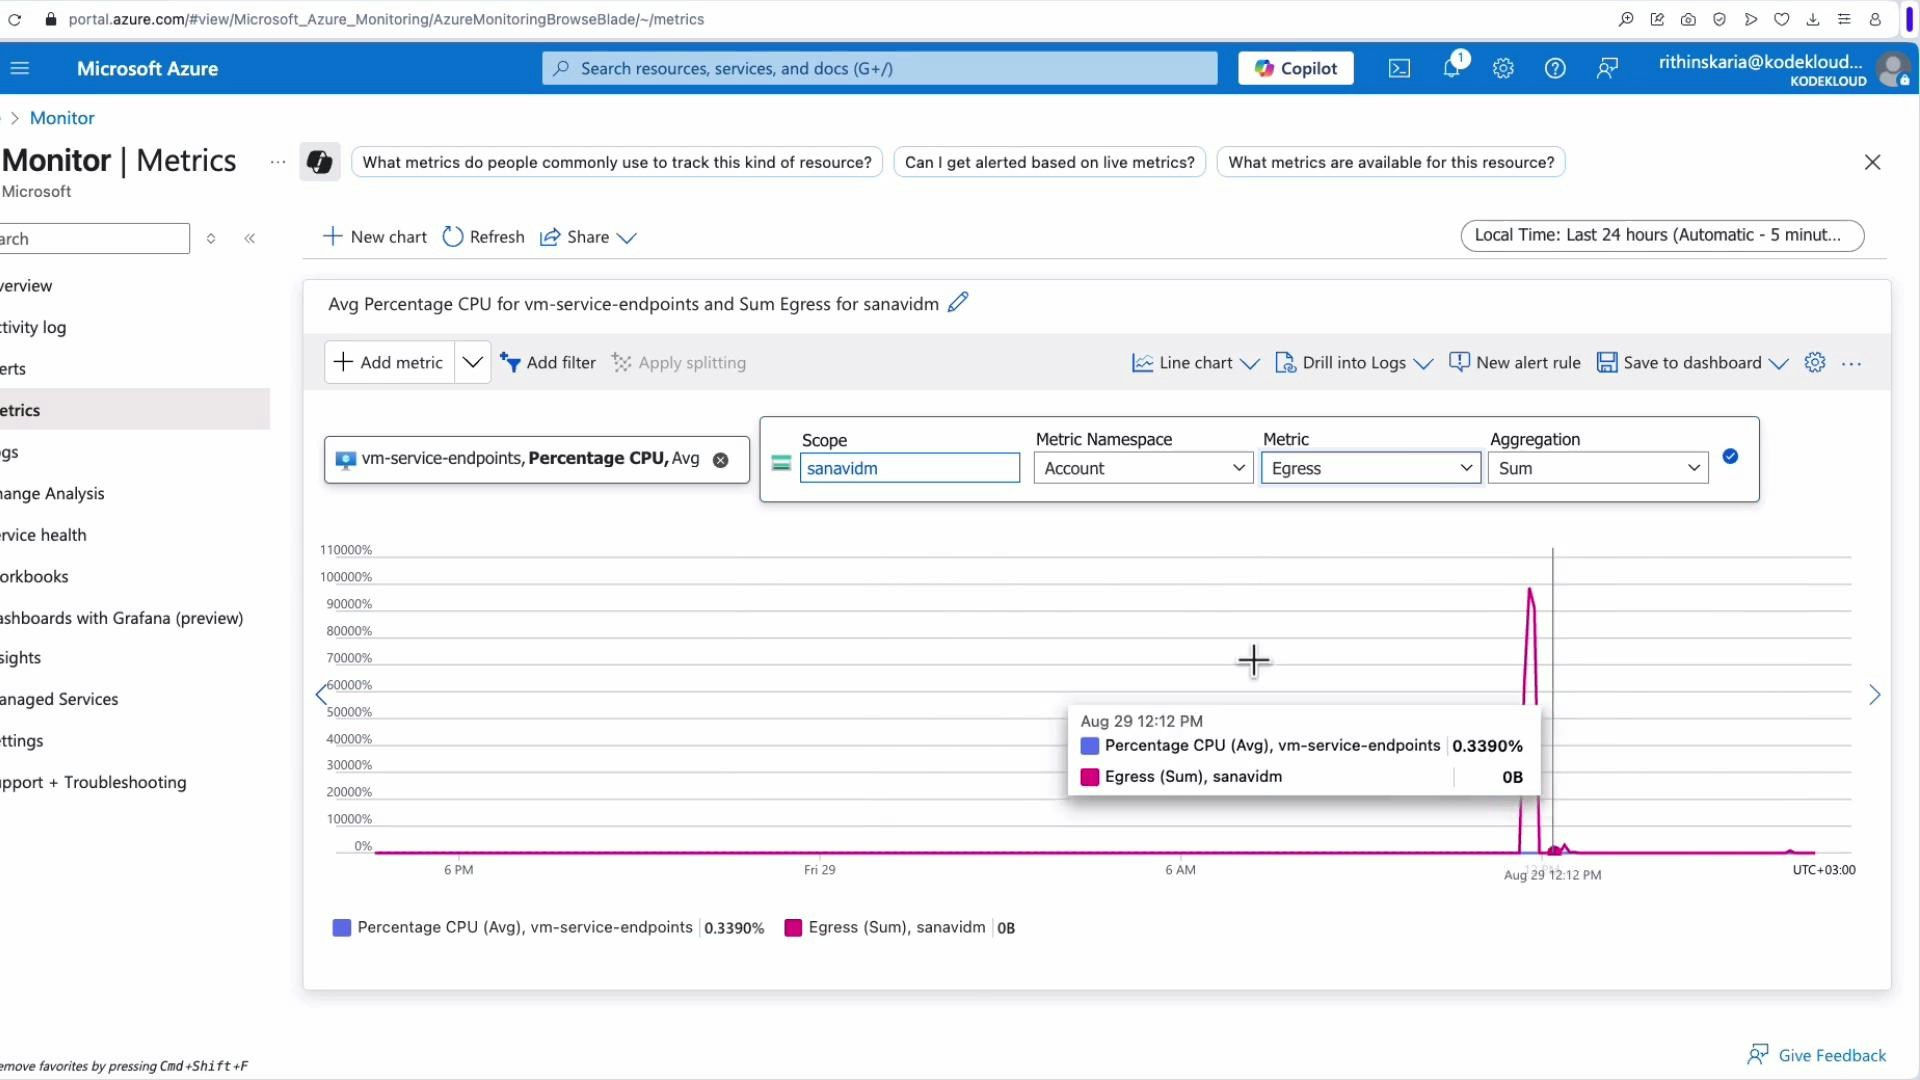
Task: Open the feedback icon beside help
Action: 1607,68
